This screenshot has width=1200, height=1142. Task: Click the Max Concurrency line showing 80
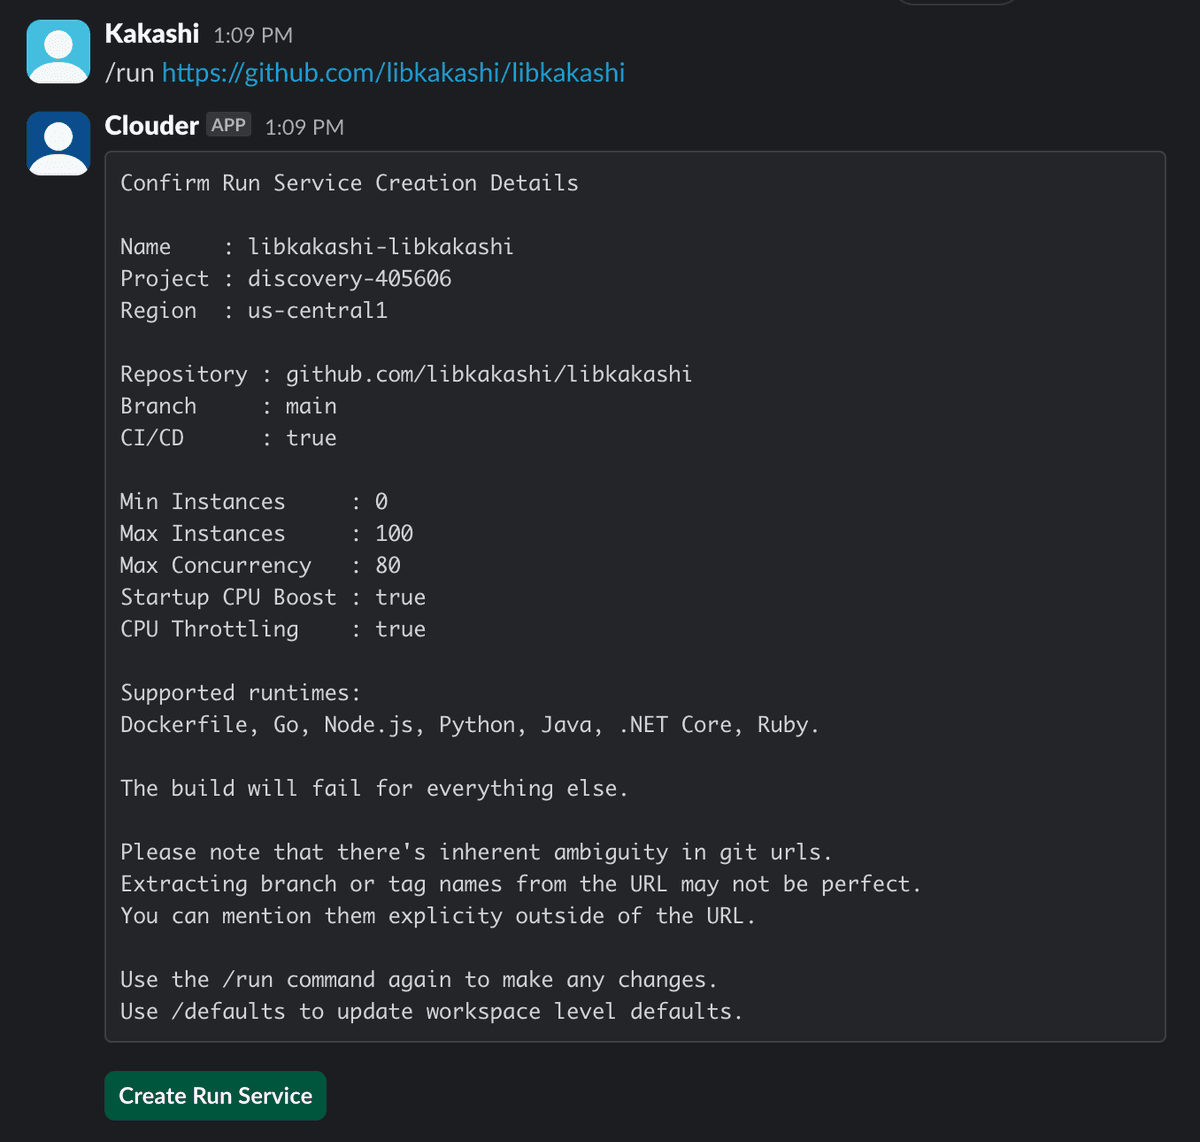point(260,566)
